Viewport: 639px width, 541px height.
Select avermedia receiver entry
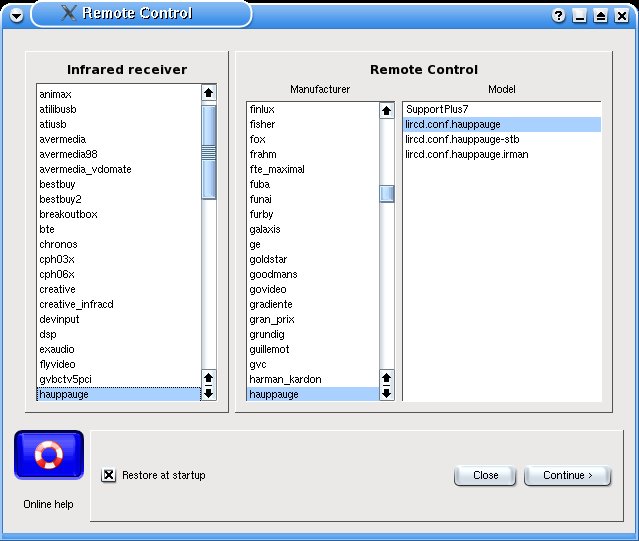[x=119, y=139]
